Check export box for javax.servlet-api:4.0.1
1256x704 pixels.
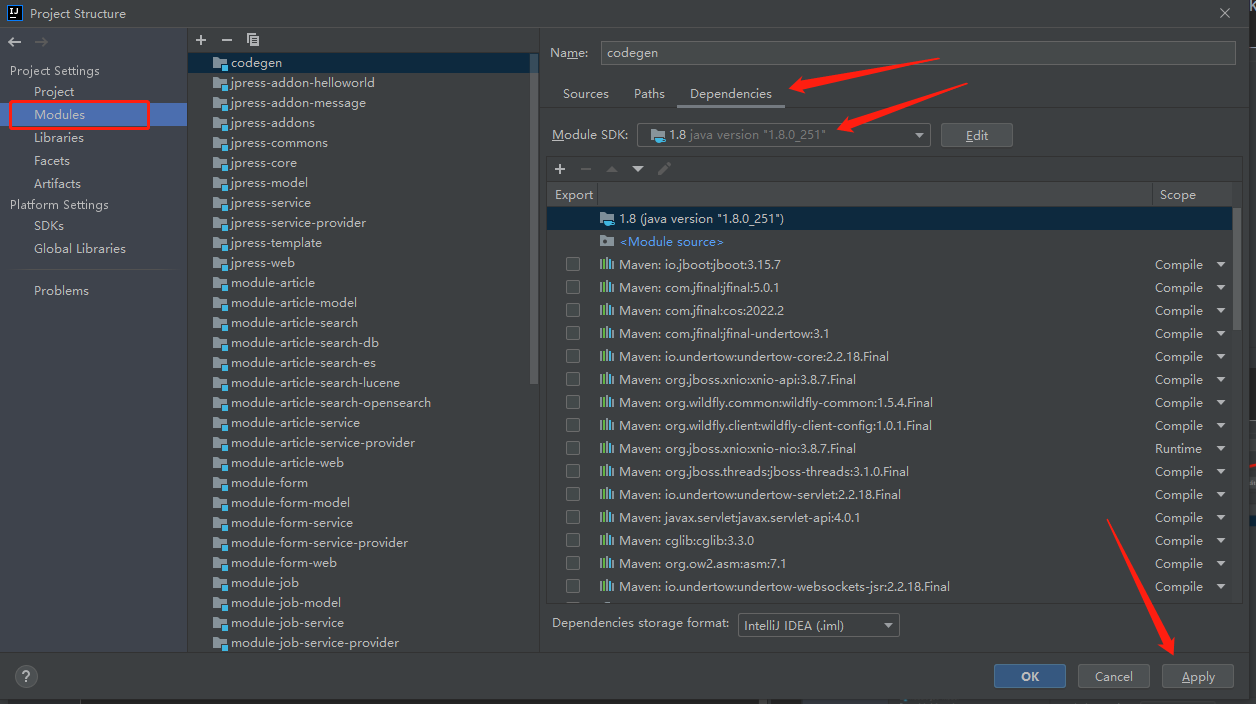point(573,517)
